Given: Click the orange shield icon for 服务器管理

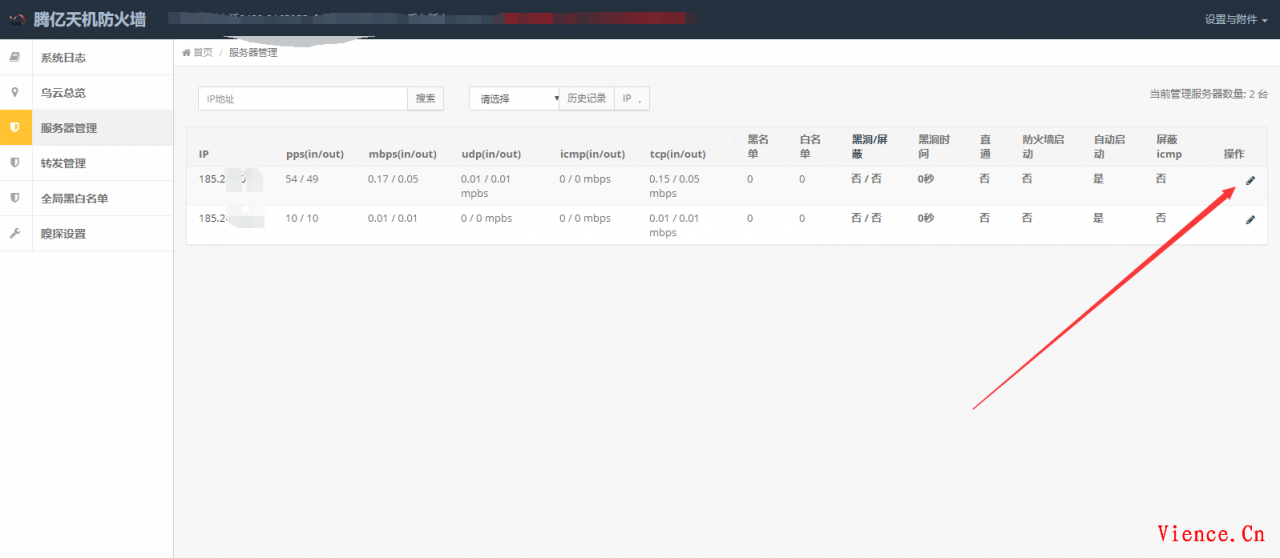Looking at the screenshot, I should click(x=14, y=128).
